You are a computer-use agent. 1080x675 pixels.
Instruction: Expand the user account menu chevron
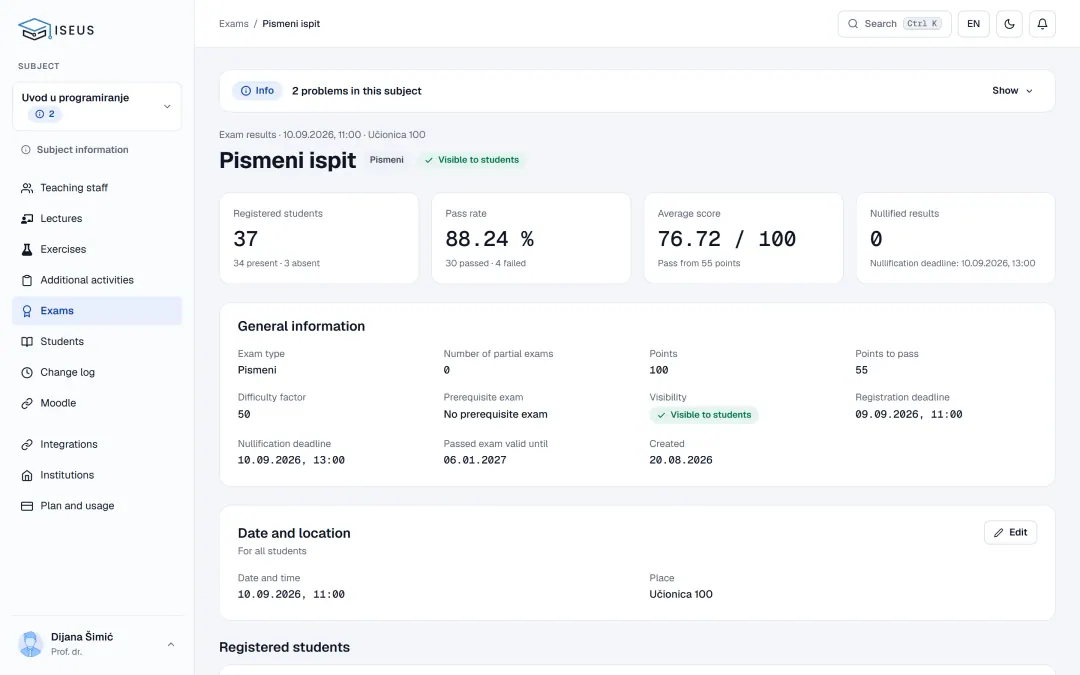pyautogui.click(x=171, y=645)
